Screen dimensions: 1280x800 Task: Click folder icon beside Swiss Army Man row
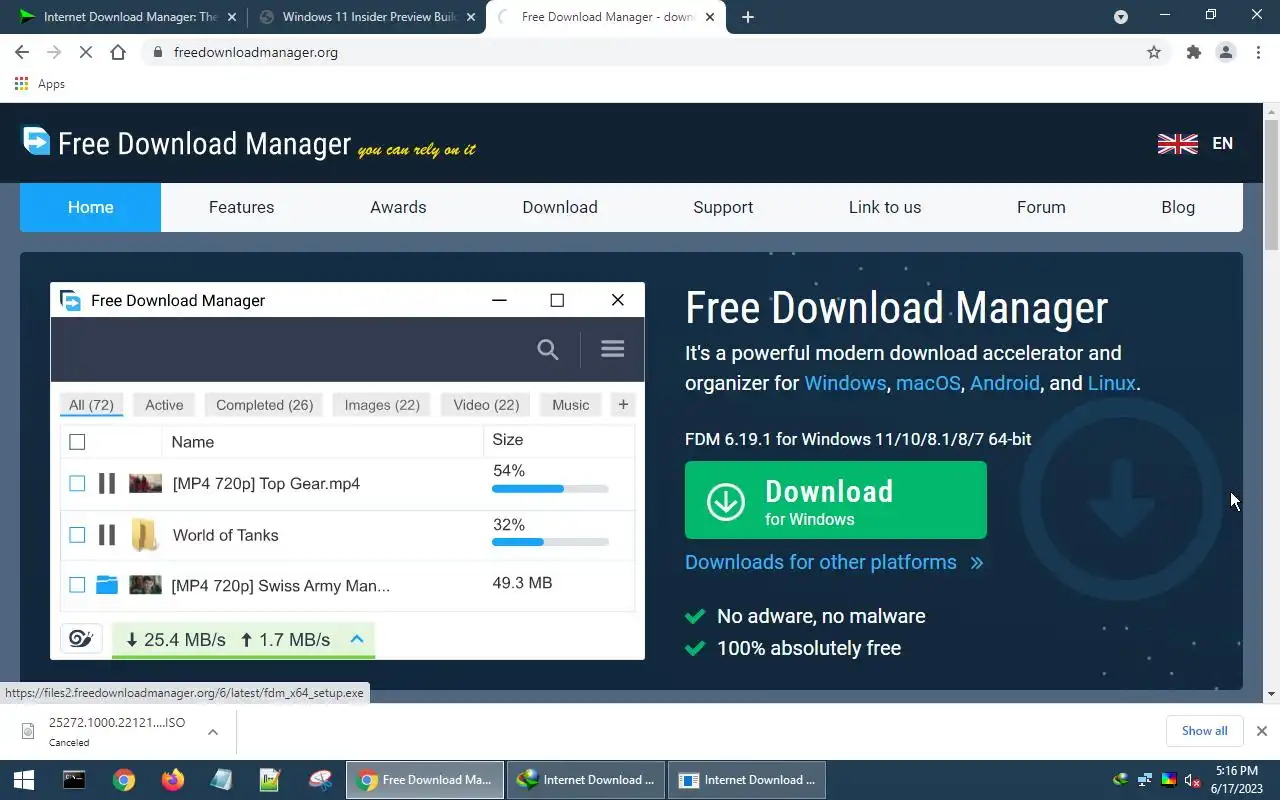point(107,585)
